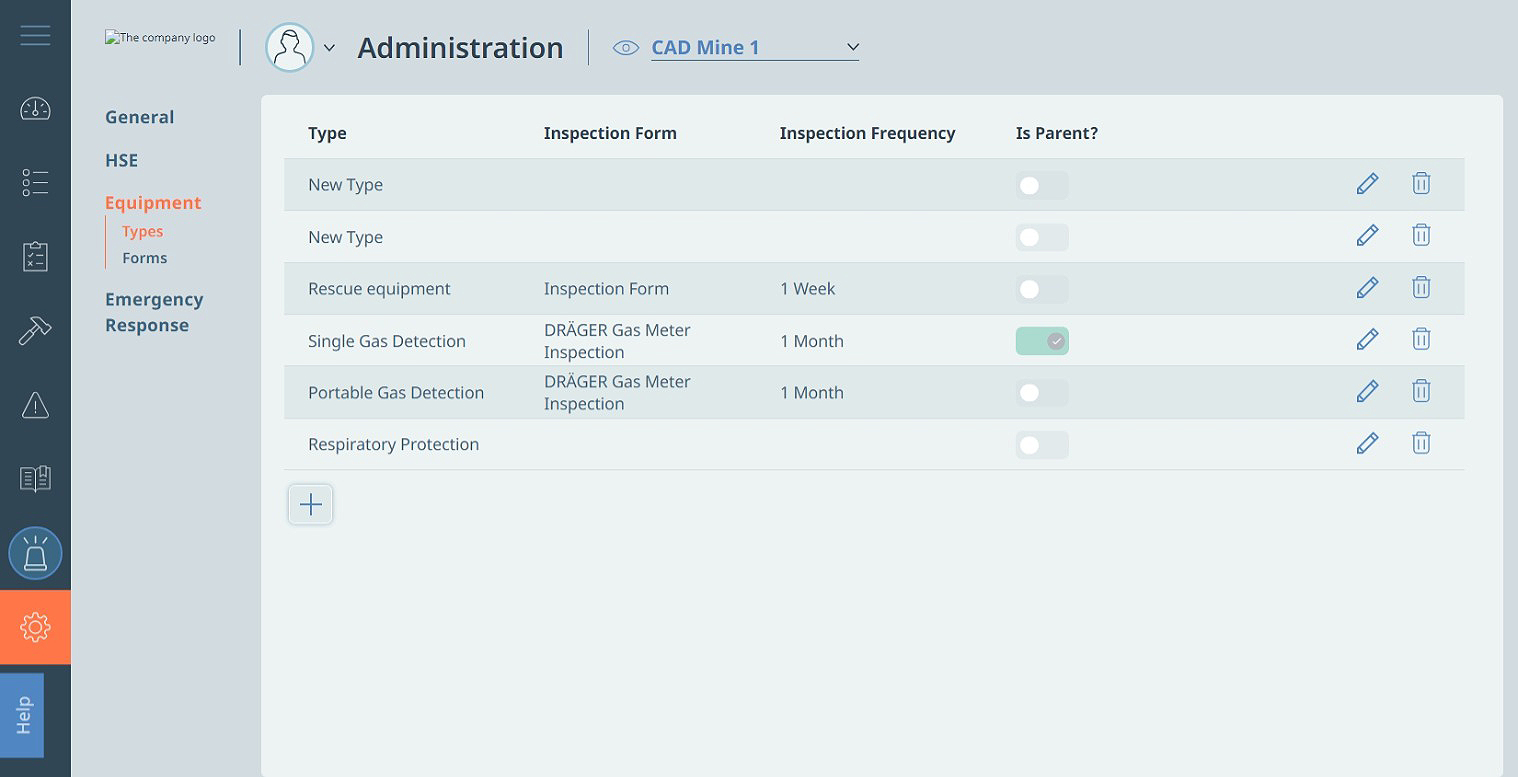This screenshot has width=1518, height=777.
Task: Open the emergency alarm siren icon in the sidebar
Action: [35, 553]
